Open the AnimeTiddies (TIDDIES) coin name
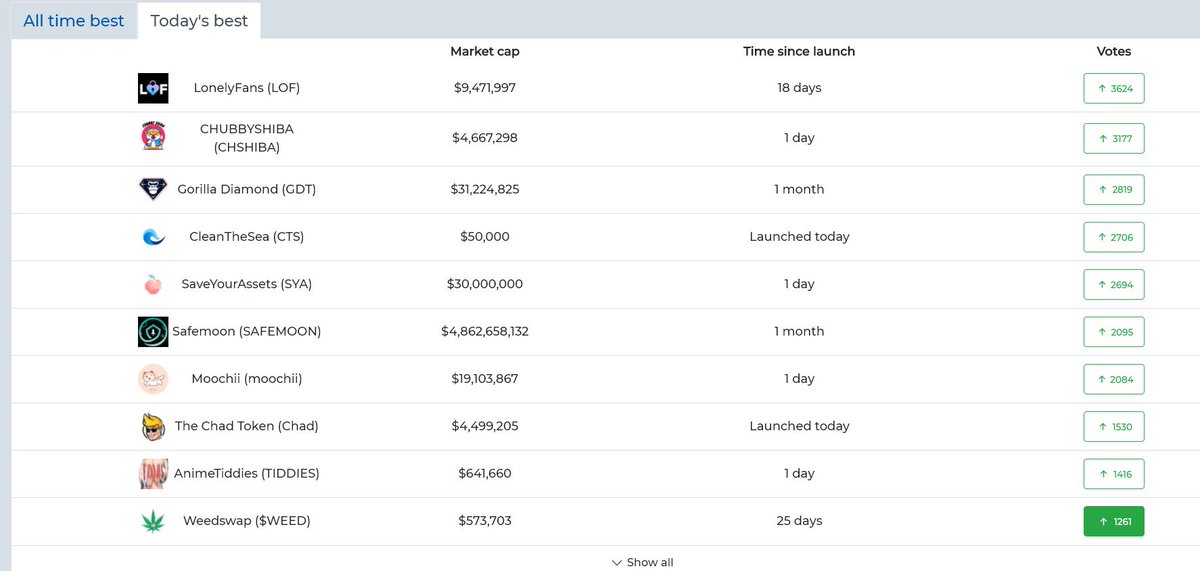1200x571 pixels. 247,473
